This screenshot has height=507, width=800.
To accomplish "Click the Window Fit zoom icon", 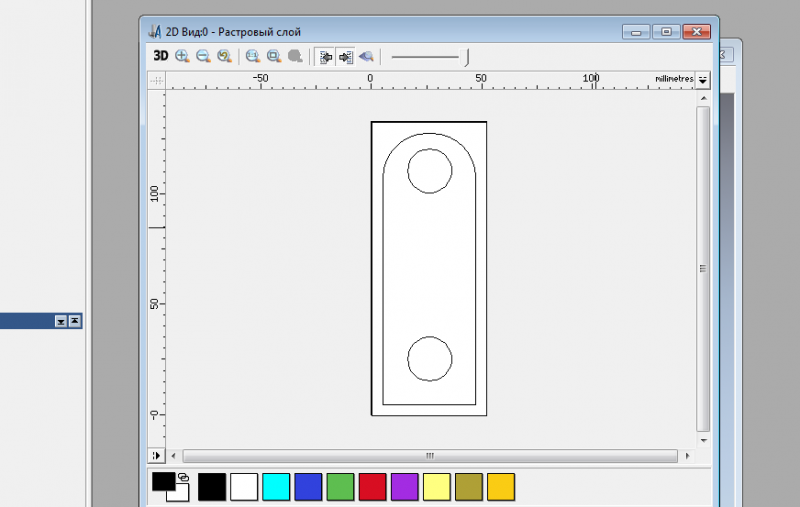I will (274, 56).
